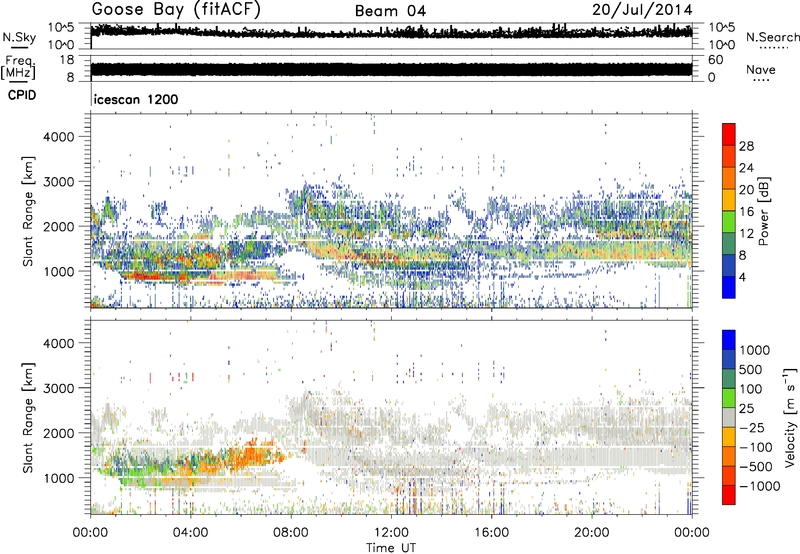Viewport: 800px width, 554px height.
Task: Click the '18' tick on the frequency axis
Action: 67,60
